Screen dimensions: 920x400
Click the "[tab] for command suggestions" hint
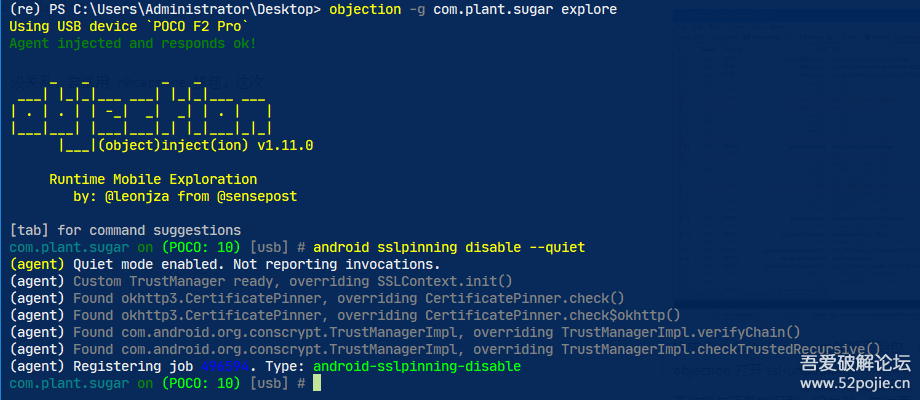(x=124, y=230)
